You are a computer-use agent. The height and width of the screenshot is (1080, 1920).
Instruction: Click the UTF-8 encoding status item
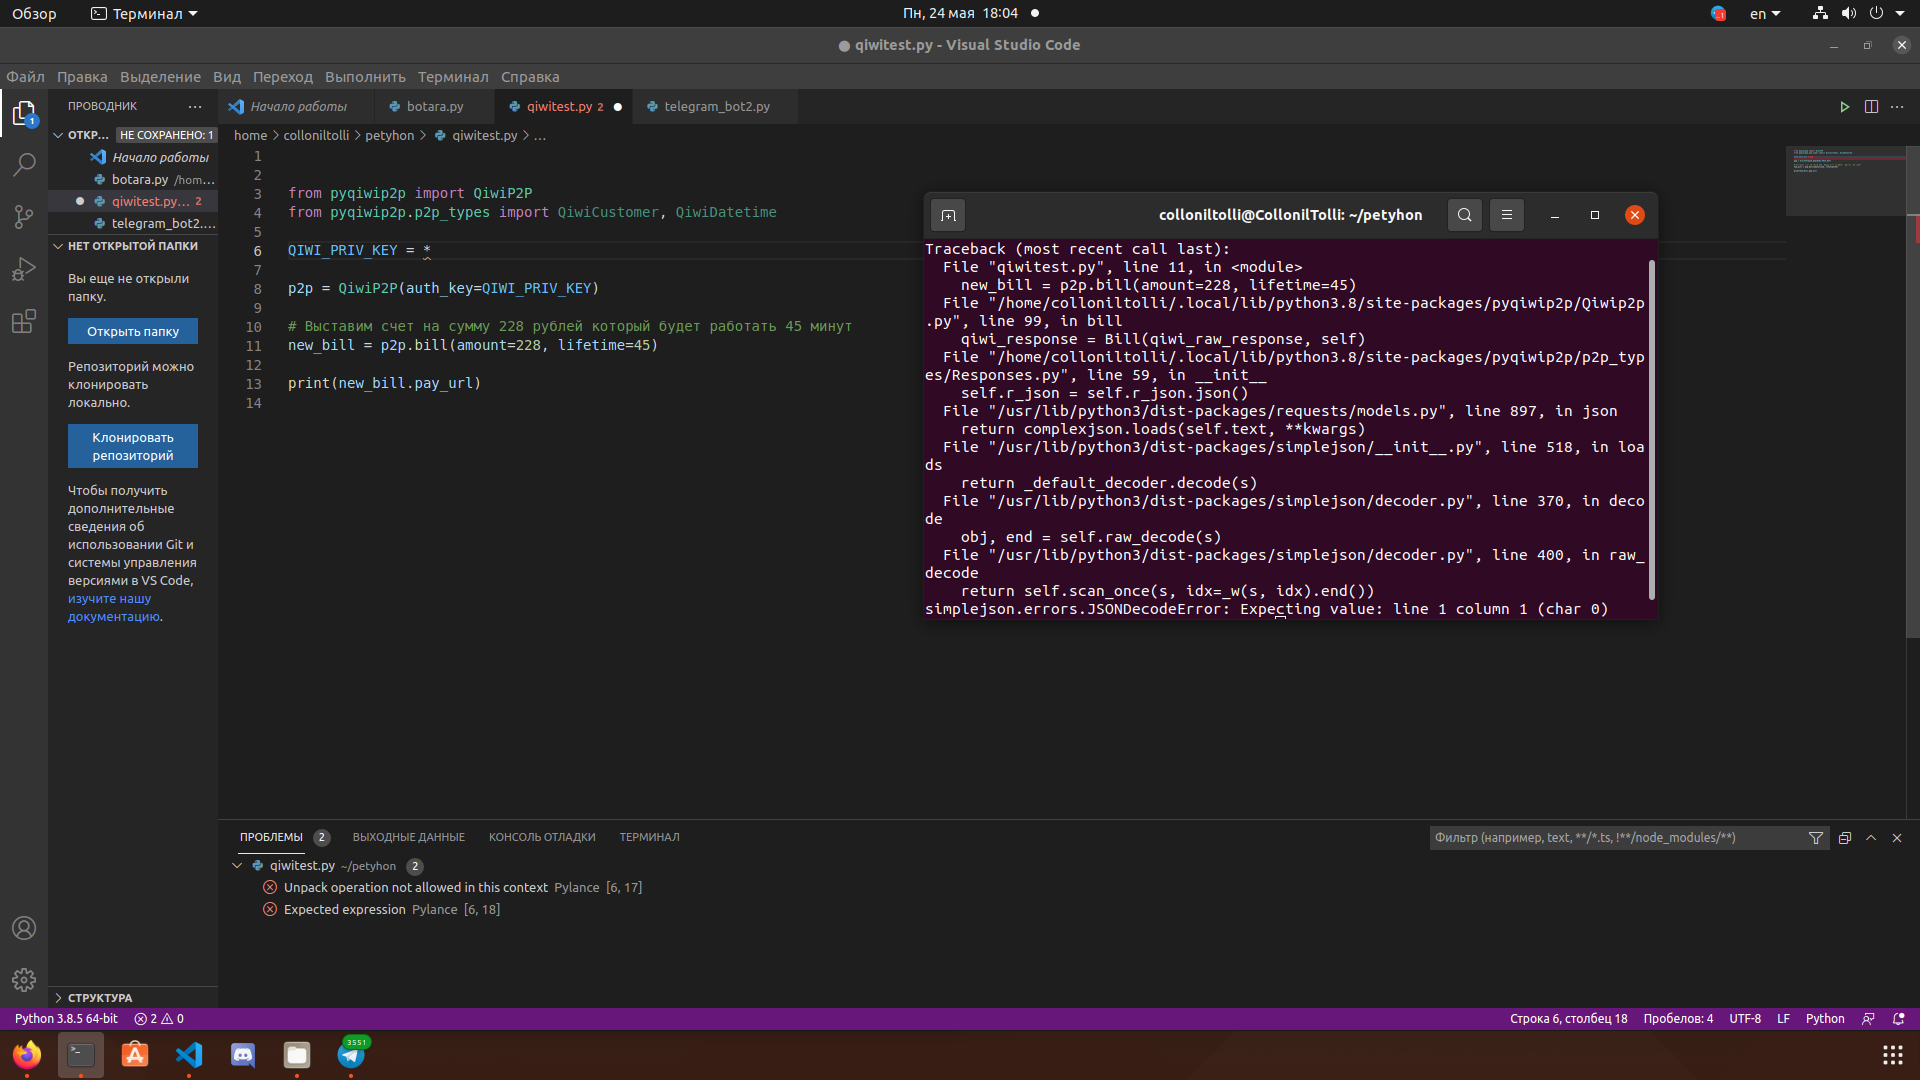click(1745, 1019)
